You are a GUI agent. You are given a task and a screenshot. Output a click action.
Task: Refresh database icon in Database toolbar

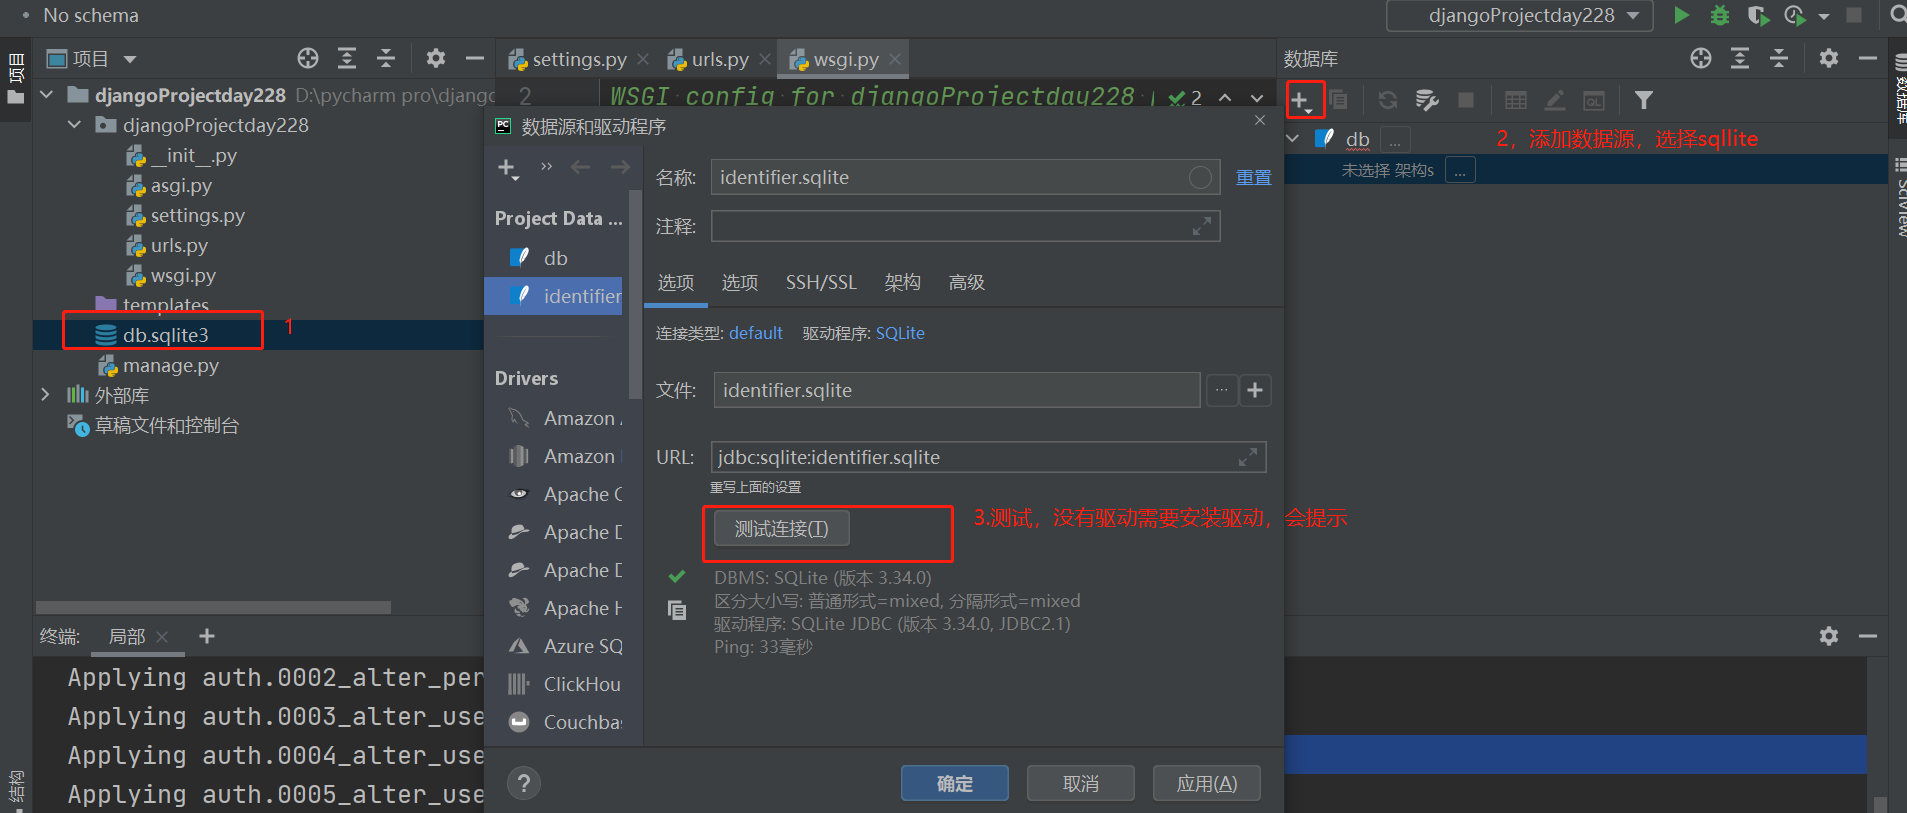tap(1388, 100)
